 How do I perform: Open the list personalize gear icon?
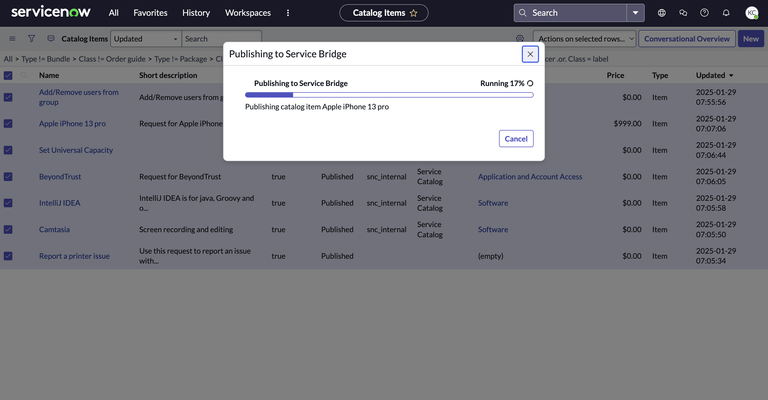(520, 39)
